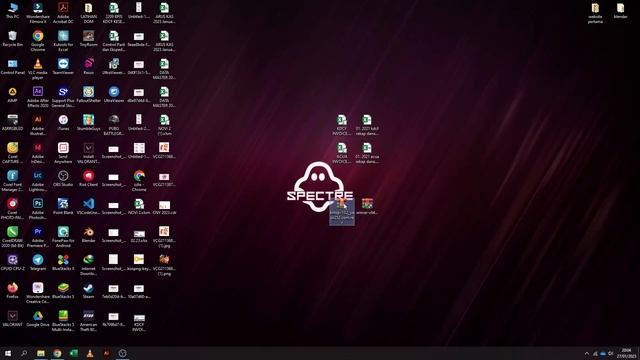The image size is (640, 360).
Task: Select the OBS Studio desktop icon
Action: [63, 178]
